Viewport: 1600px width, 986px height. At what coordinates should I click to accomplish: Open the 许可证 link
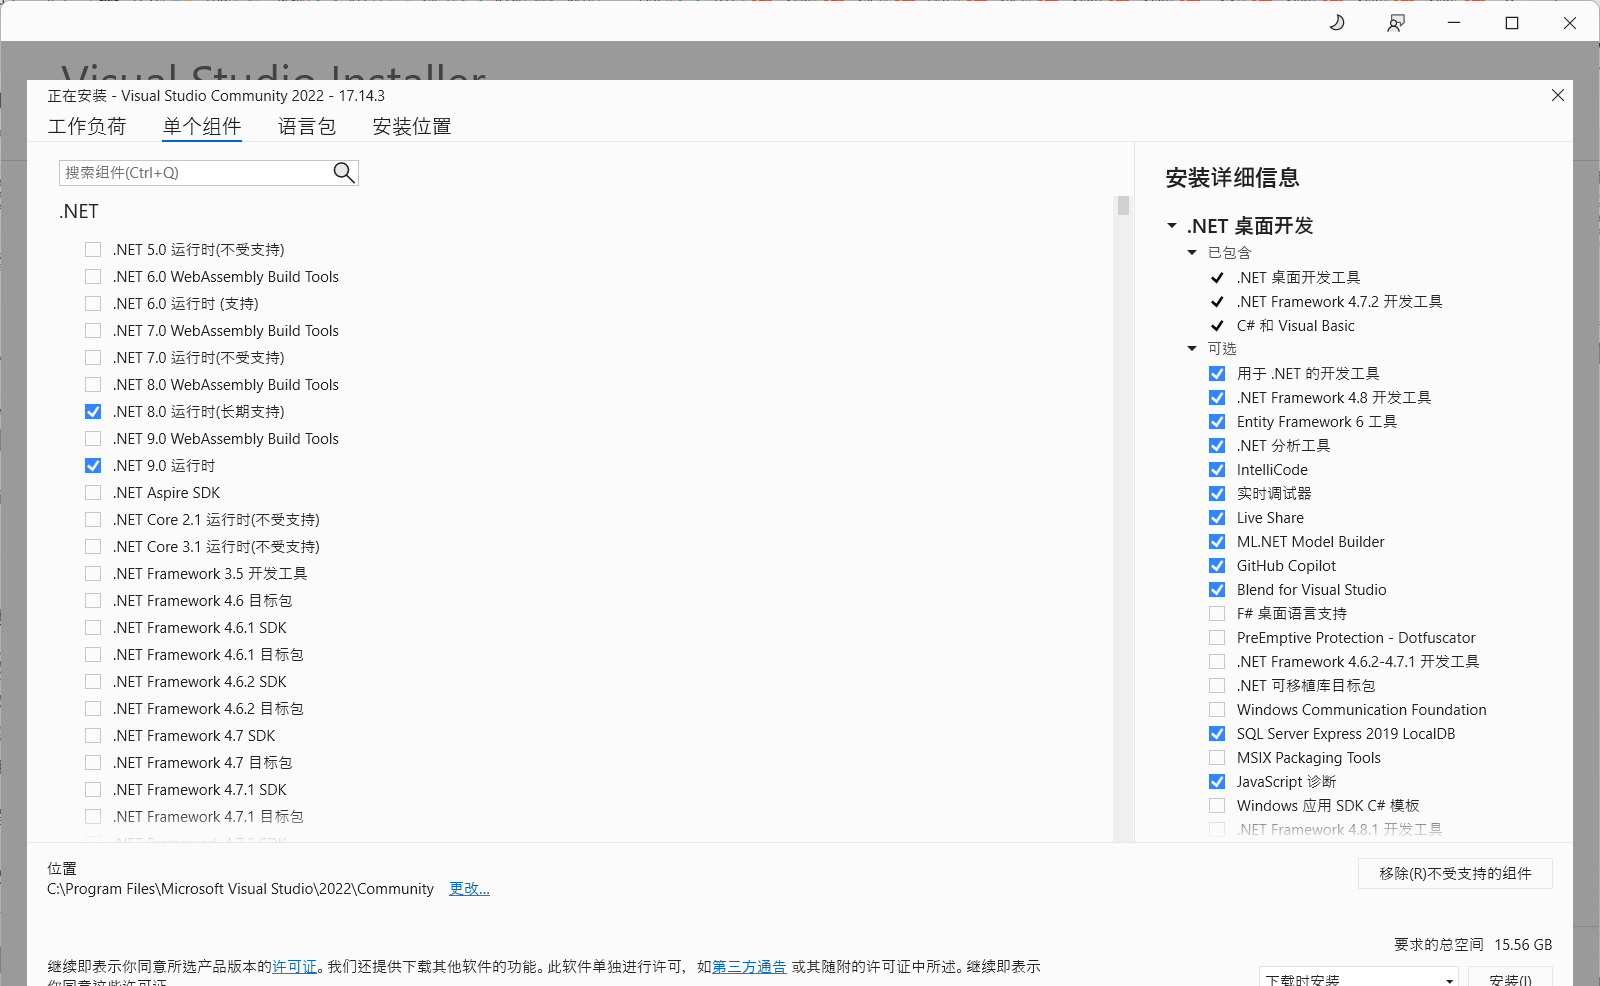[295, 967]
